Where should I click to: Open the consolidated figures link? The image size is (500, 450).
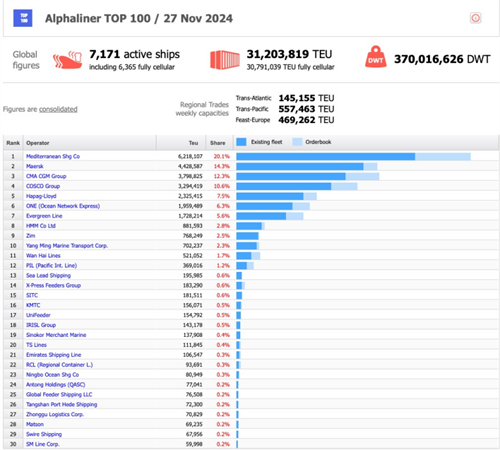pos(58,109)
